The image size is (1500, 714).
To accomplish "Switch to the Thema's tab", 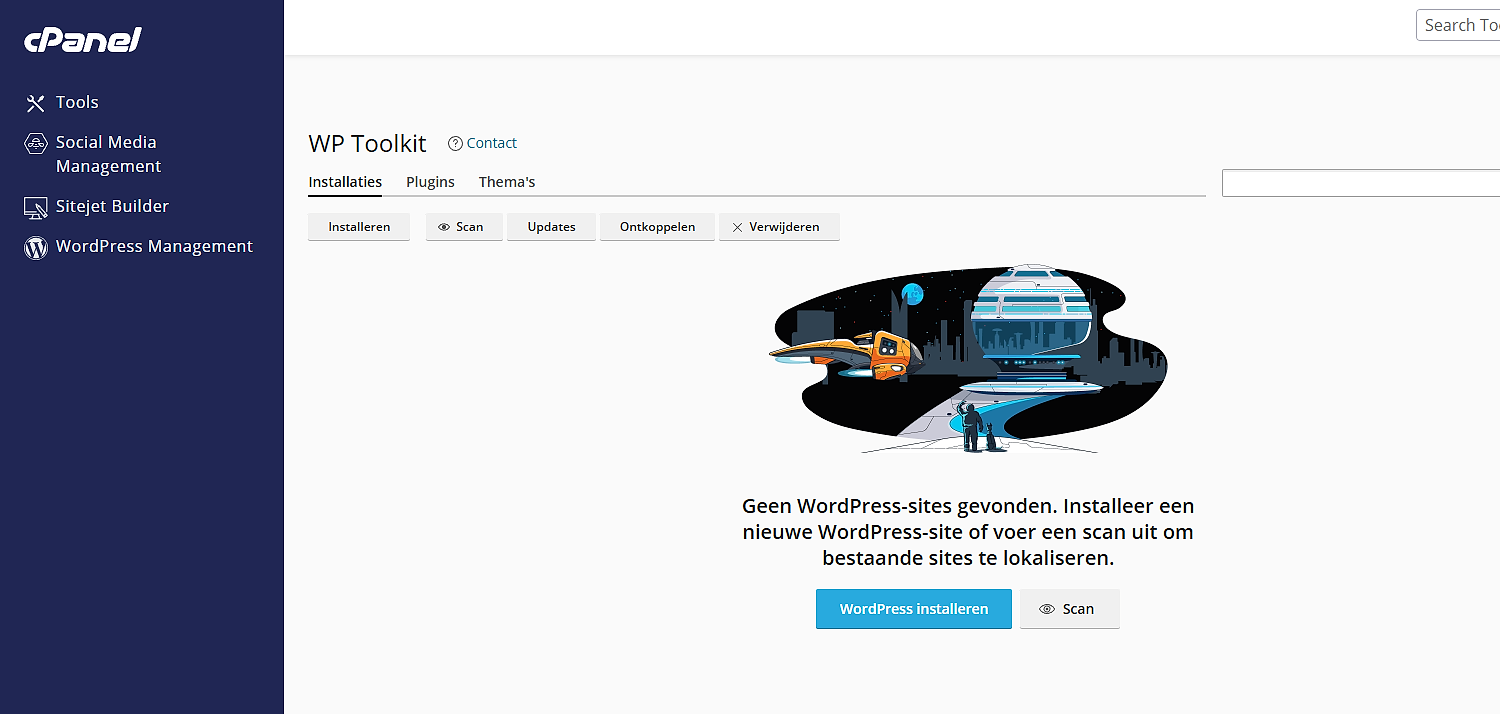I will tap(507, 182).
